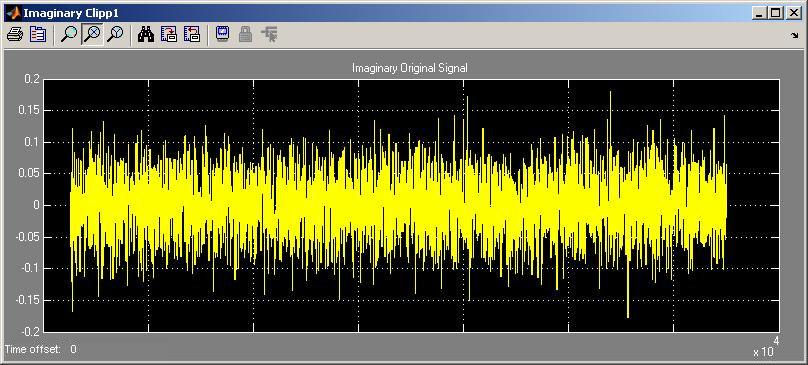
Task: Close the Imaginary Clipp1 scope window
Action: click(x=793, y=13)
